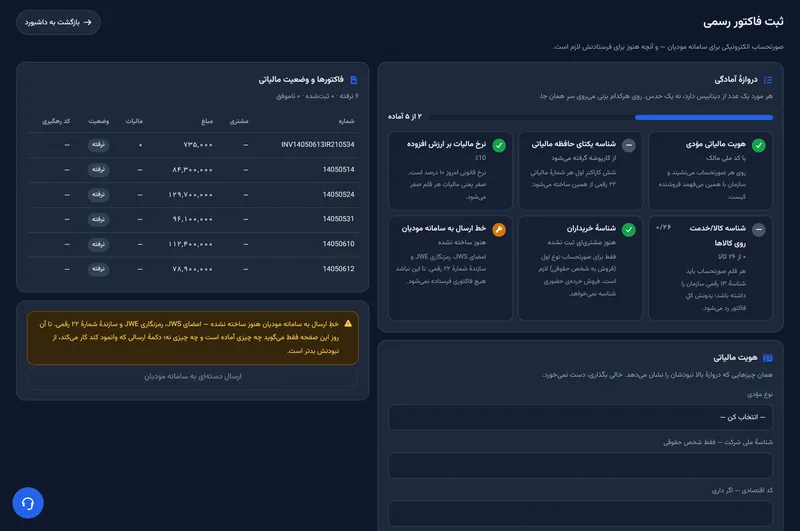Open the شناسهٔ خریداران readiness card
The height and width of the screenshot is (531, 800).
pos(580,268)
